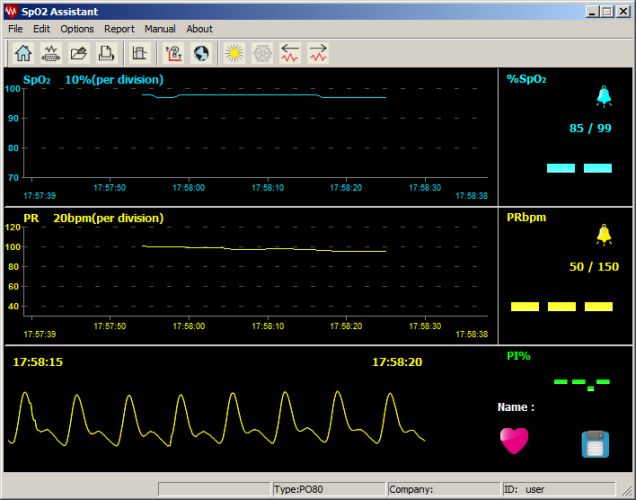Click the right-arrow waveform scroll icon

[318, 53]
